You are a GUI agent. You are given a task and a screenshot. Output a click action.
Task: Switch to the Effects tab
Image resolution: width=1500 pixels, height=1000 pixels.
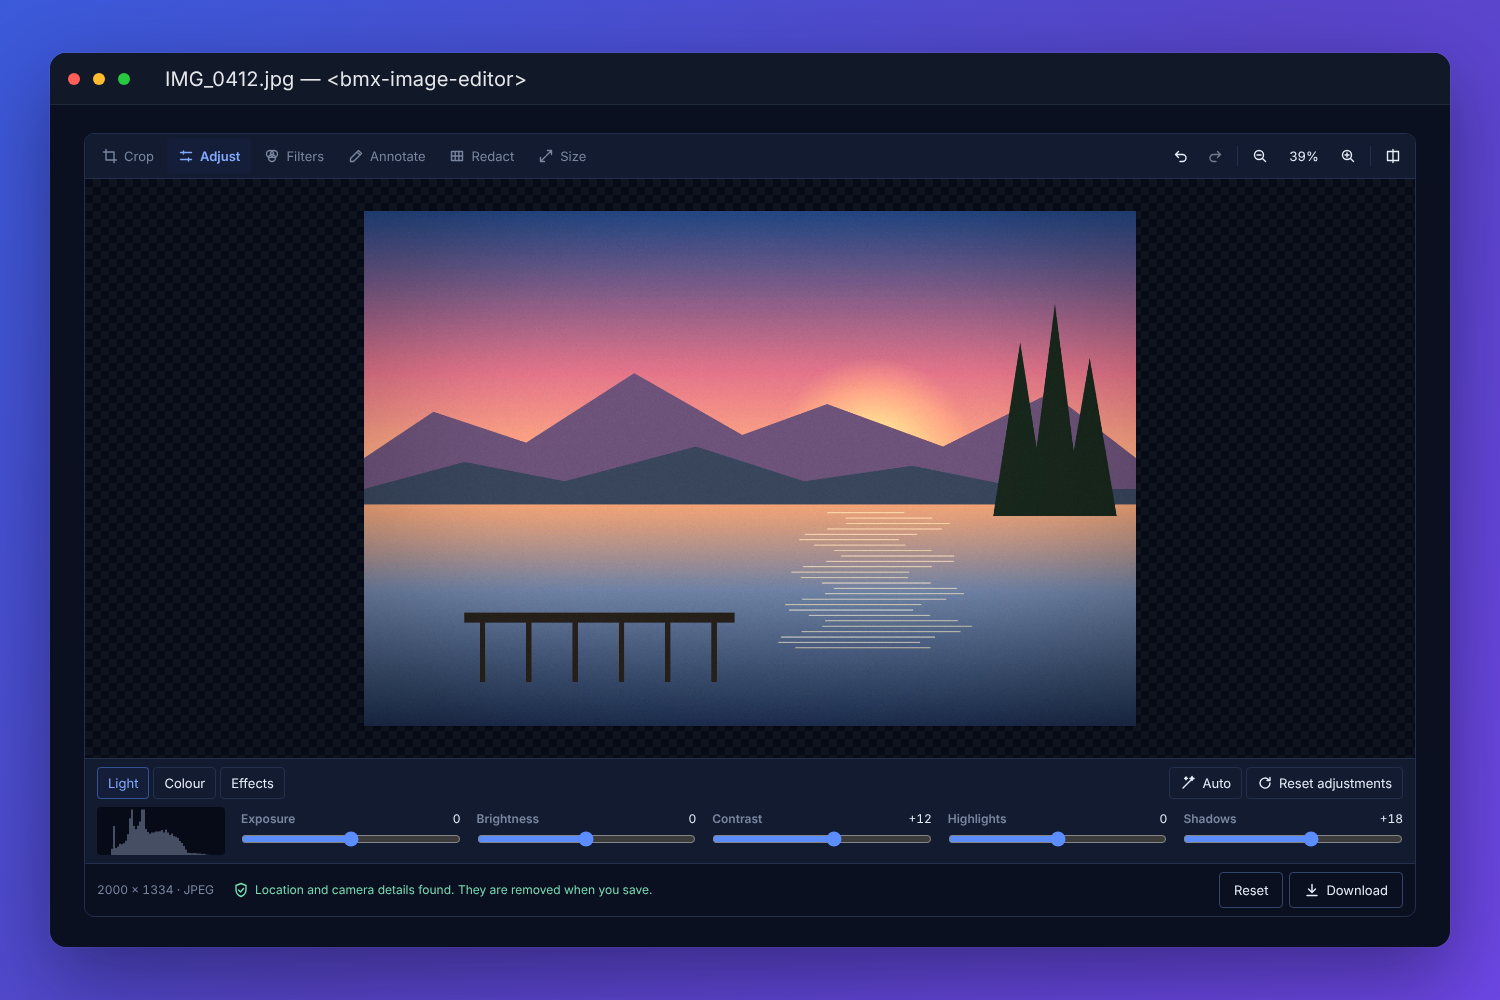252,783
